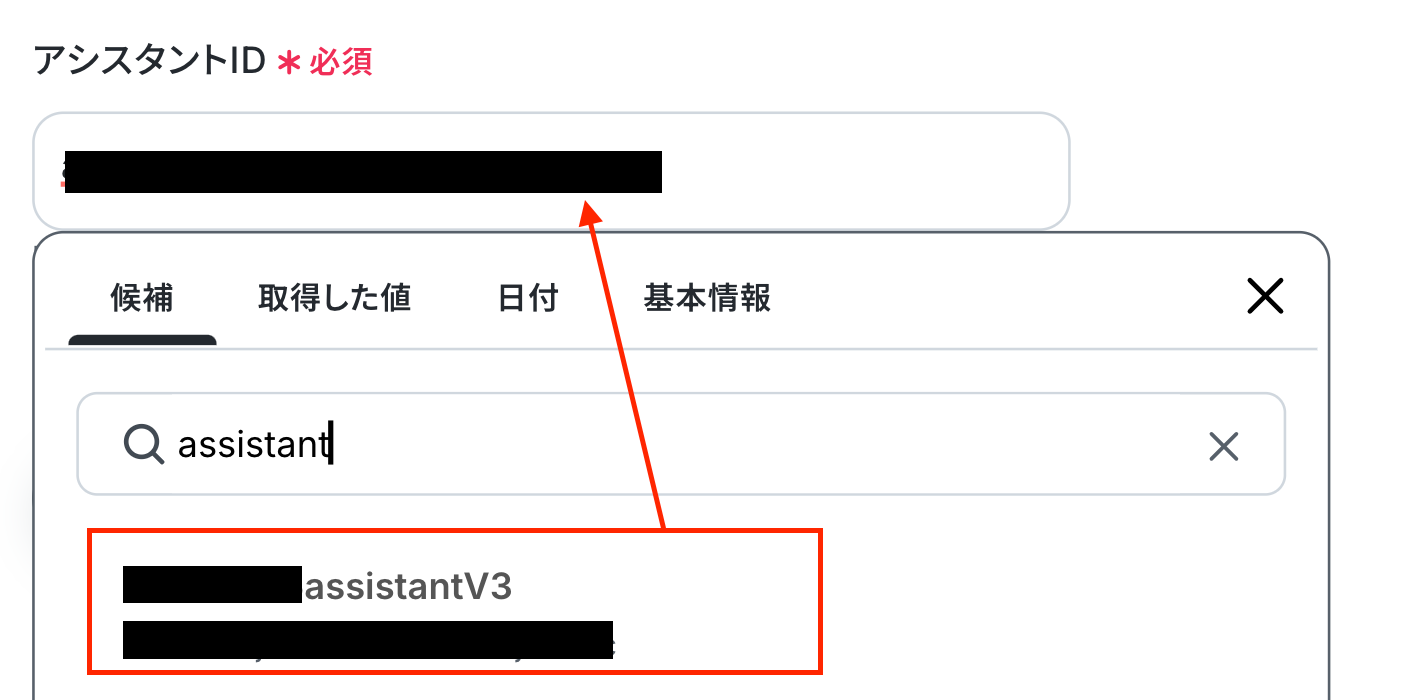Click the アシスタントID field label
The image size is (1420, 700).
(x=149, y=62)
